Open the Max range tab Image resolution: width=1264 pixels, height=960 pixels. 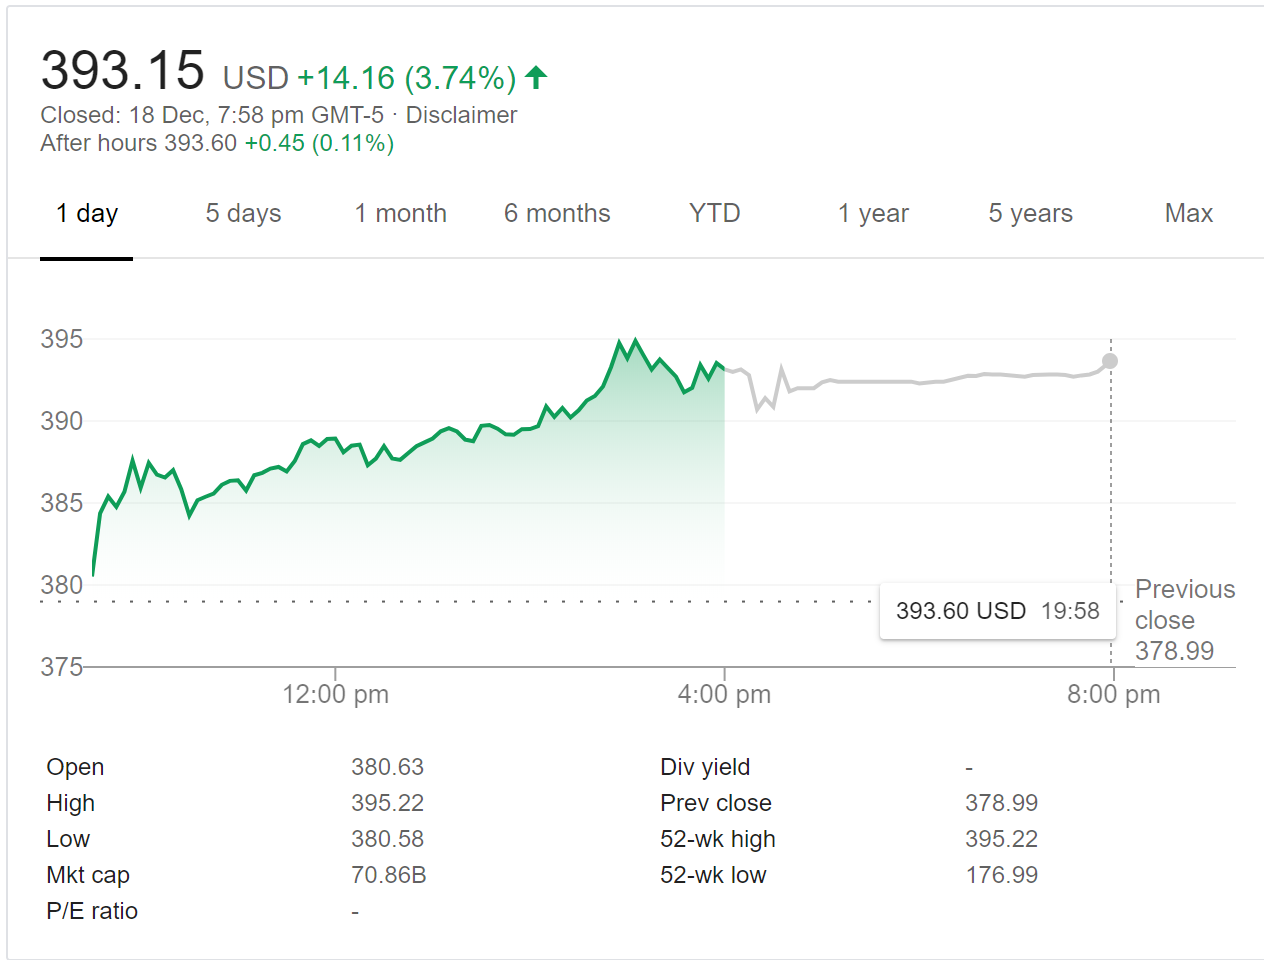(x=1188, y=213)
